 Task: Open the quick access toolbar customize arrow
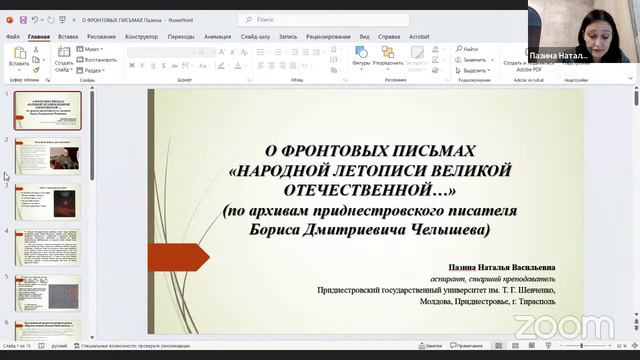74,20
